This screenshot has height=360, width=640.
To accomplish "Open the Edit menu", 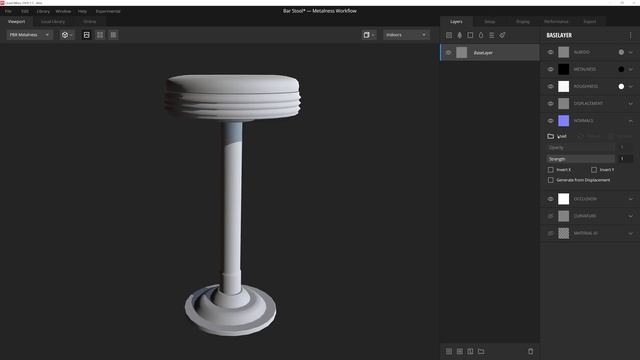I will coord(25,11).
